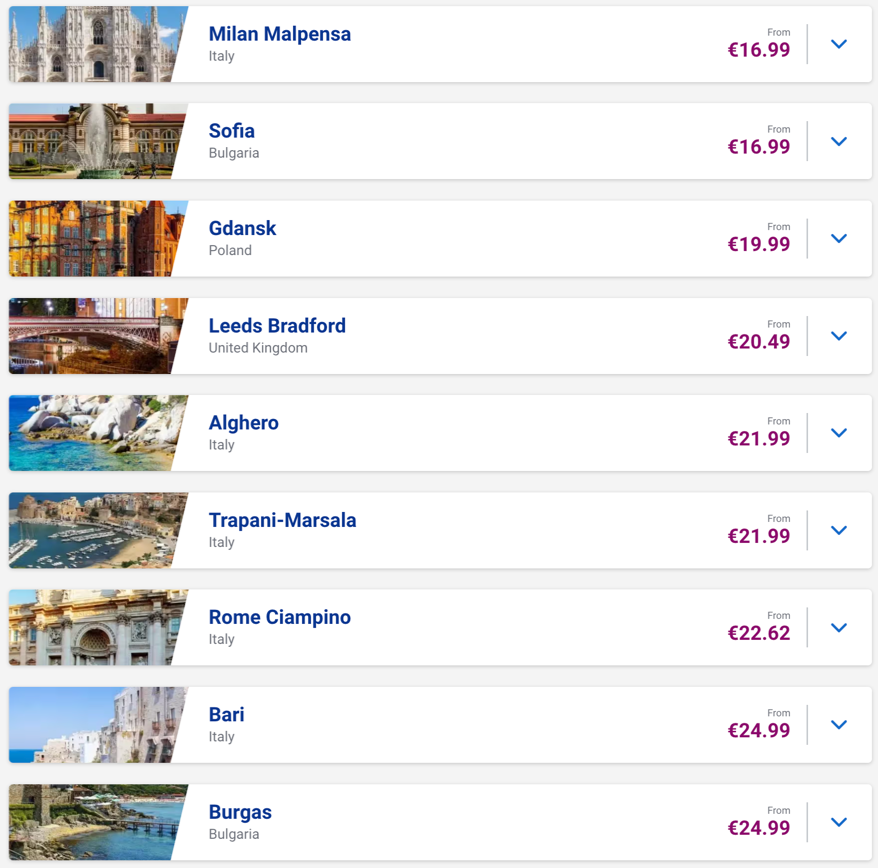Expand the Milan Malpensa fare chevron

point(839,44)
